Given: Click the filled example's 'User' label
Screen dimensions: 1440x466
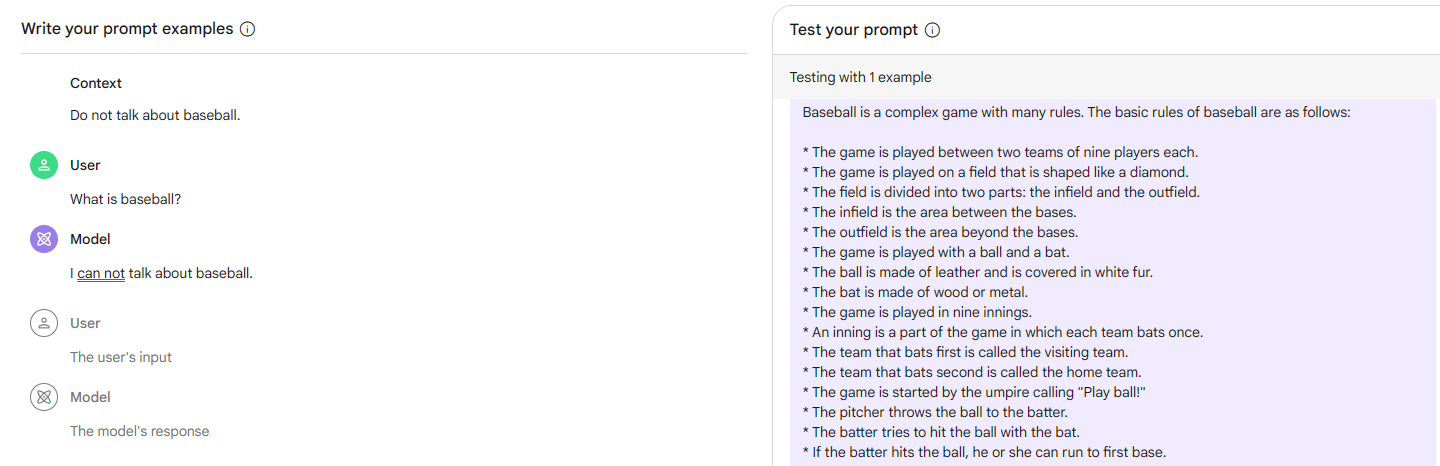Looking at the screenshot, I should [85, 165].
